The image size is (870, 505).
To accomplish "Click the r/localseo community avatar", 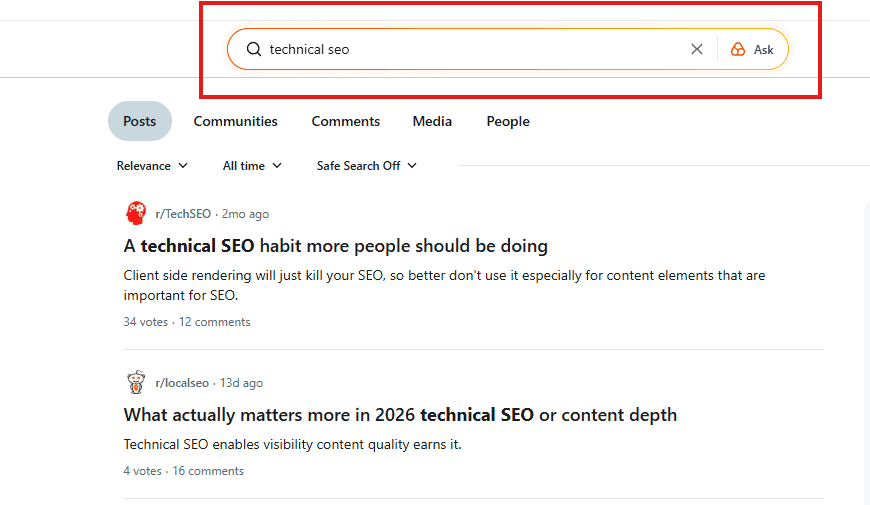I will 136,382.
